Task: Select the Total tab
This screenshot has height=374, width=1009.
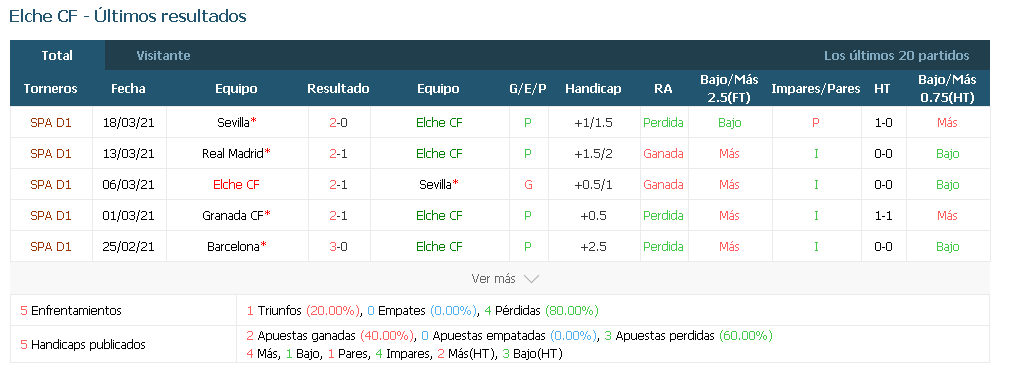Action: click(57, 55)
